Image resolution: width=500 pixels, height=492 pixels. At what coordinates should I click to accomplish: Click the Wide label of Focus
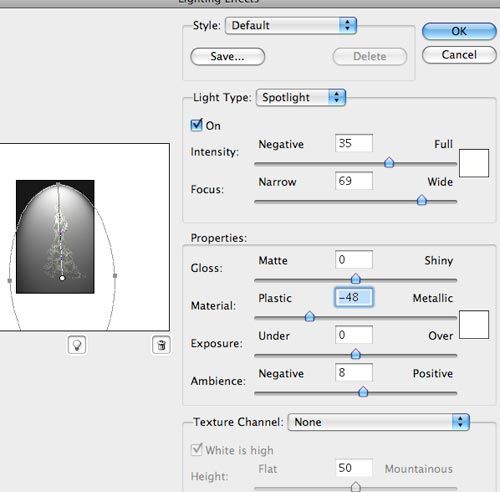440,182
